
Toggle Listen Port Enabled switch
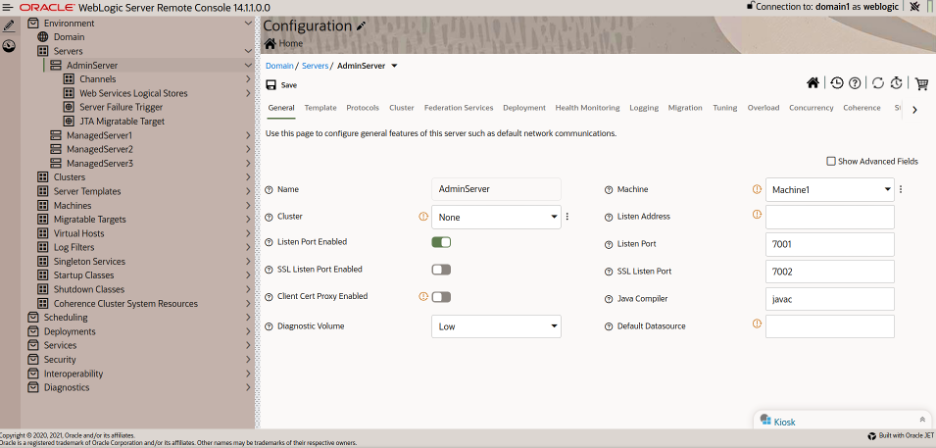(441, 242)
